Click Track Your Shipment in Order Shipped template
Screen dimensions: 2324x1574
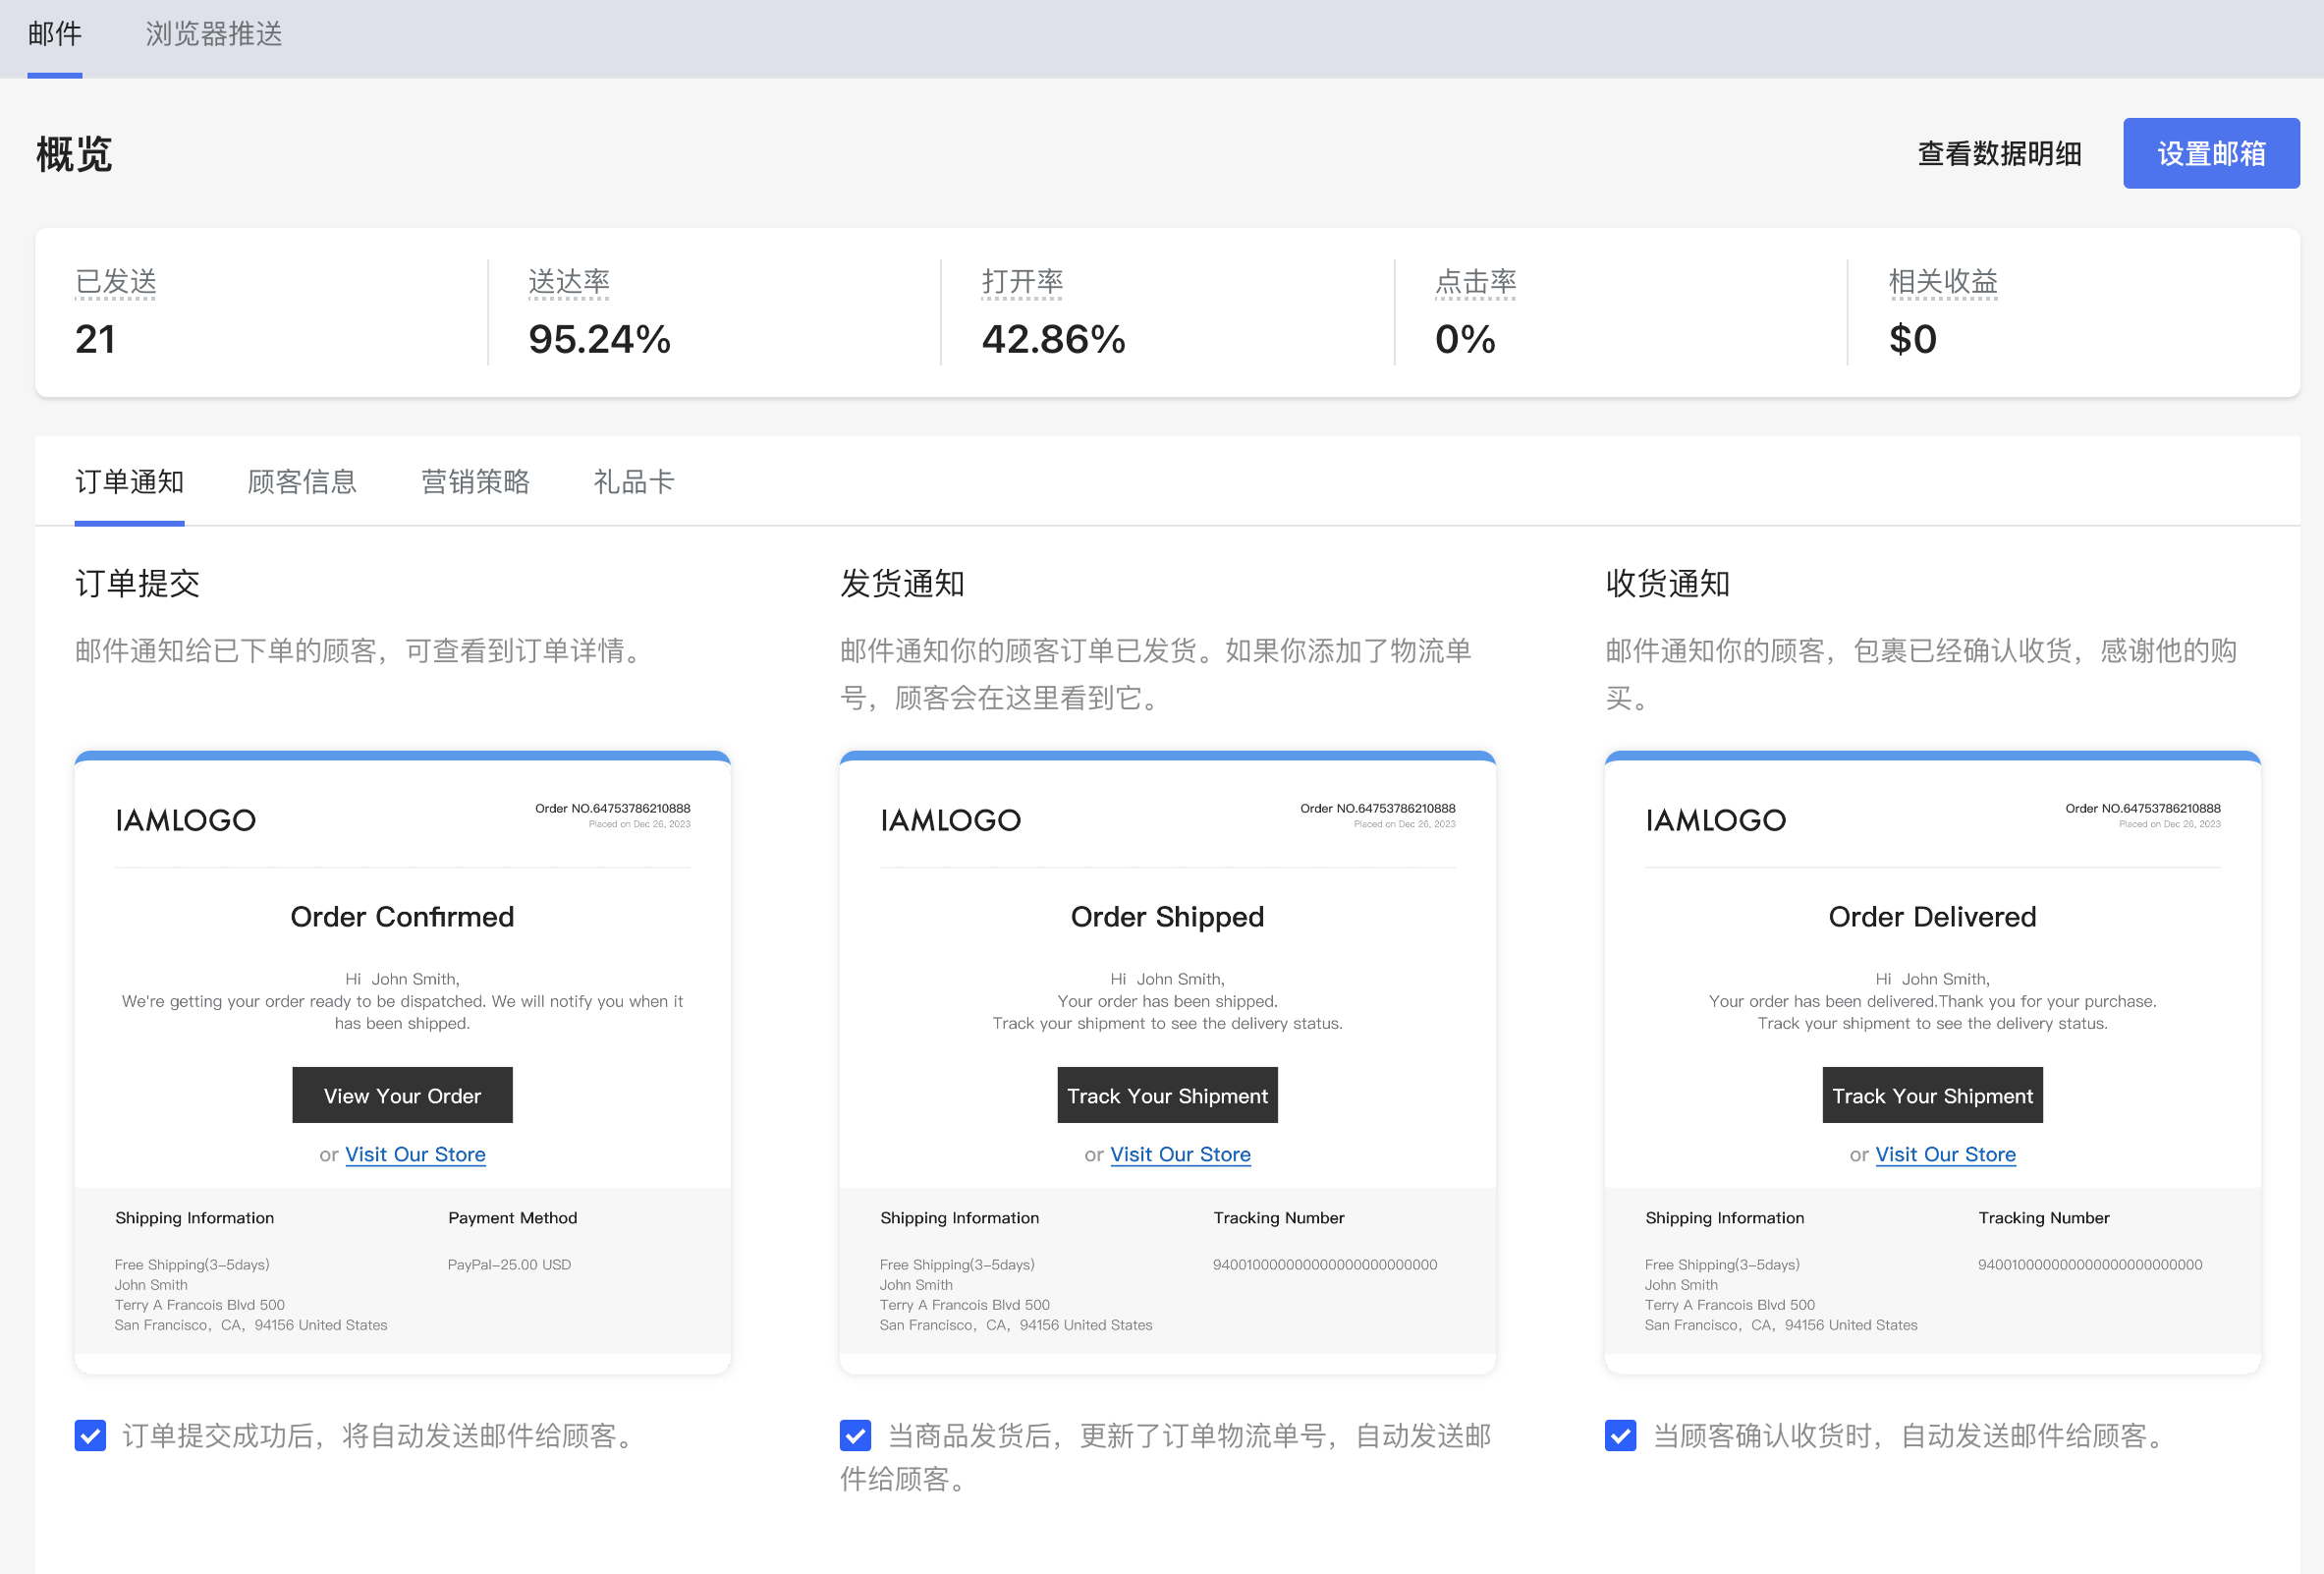tap(1167, 1095)
